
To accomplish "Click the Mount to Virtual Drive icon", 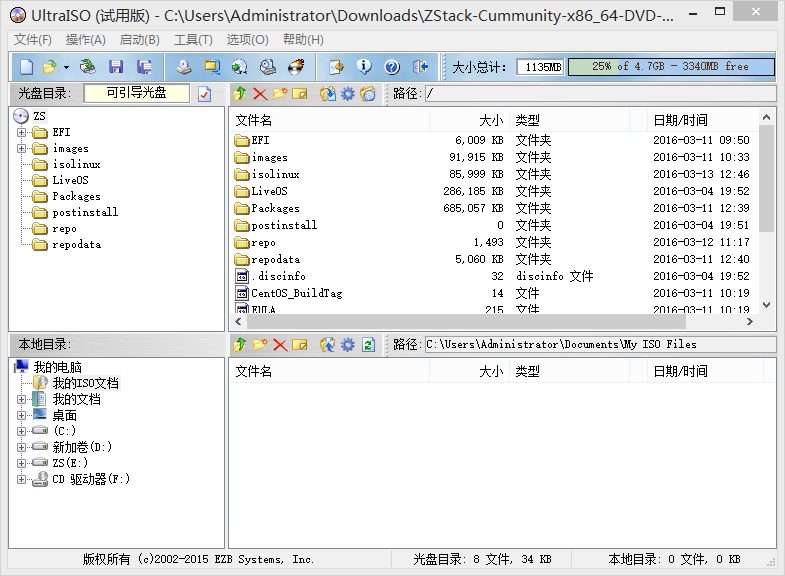I will 268,67.
